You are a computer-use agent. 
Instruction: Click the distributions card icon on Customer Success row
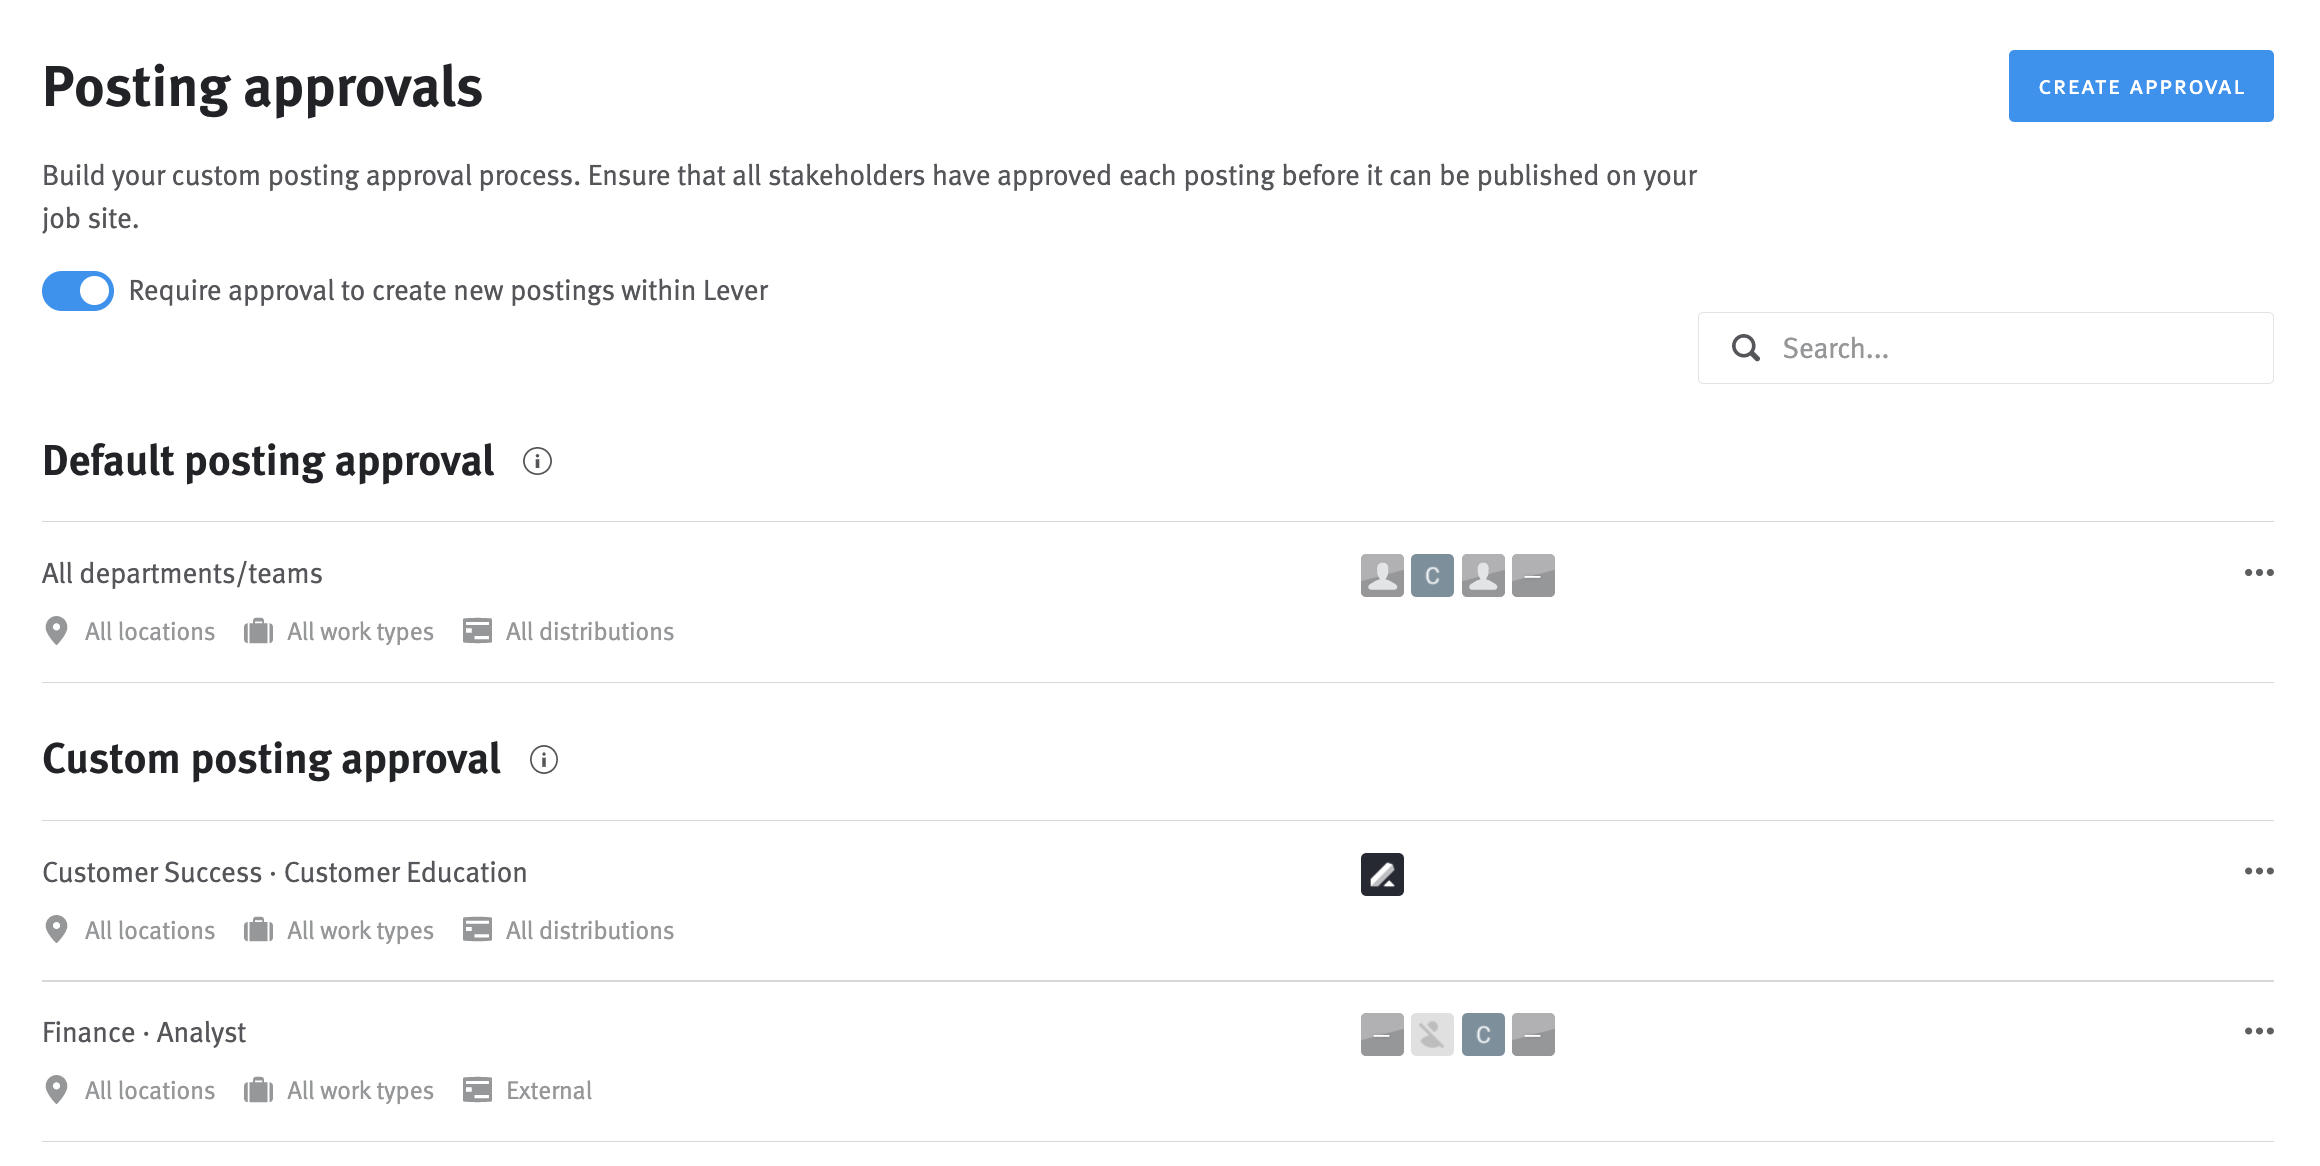pyautogui.click(x=478, y=930)
